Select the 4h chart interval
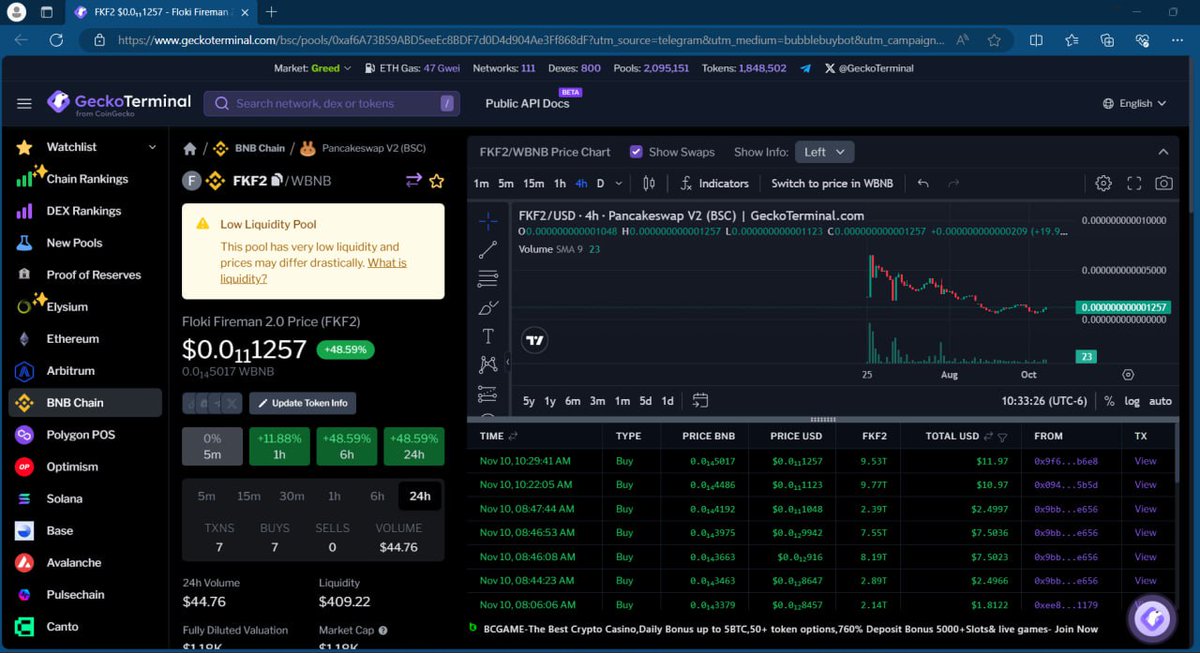The width and height of the screenshot is (1200, 653). [x=581, y=183]
